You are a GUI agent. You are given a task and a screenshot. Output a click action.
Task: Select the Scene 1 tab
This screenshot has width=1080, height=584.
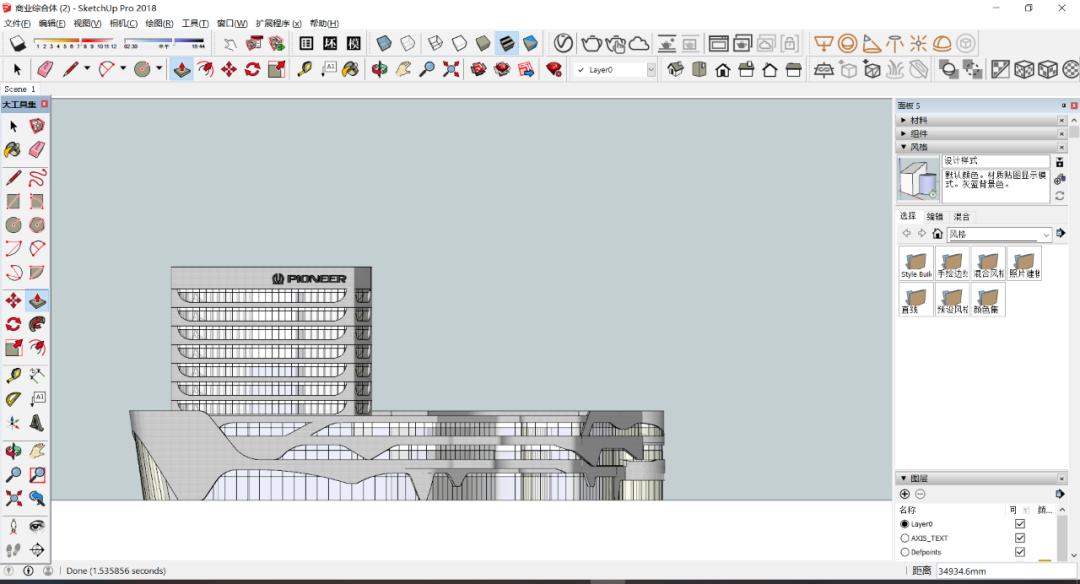[19, 89]
